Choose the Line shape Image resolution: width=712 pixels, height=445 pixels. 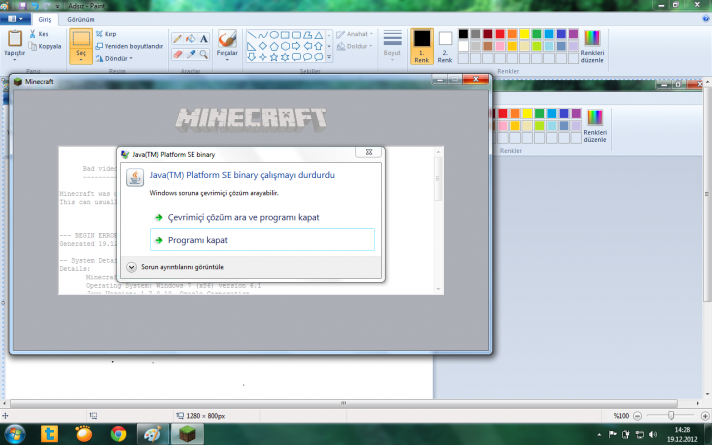tap(252, 35)
